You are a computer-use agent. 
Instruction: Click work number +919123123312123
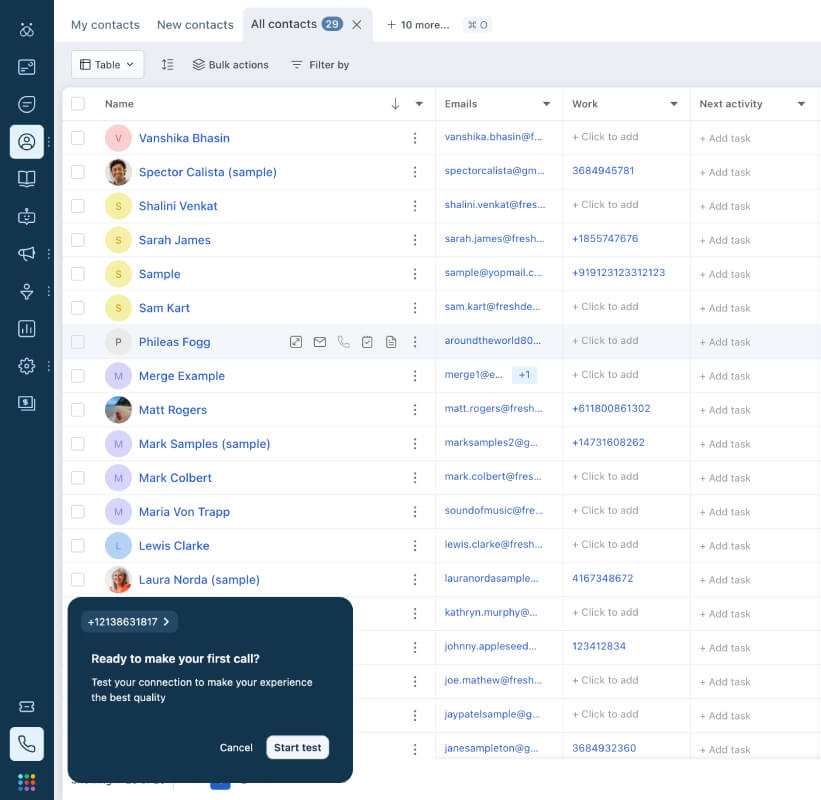click(618, 273)
